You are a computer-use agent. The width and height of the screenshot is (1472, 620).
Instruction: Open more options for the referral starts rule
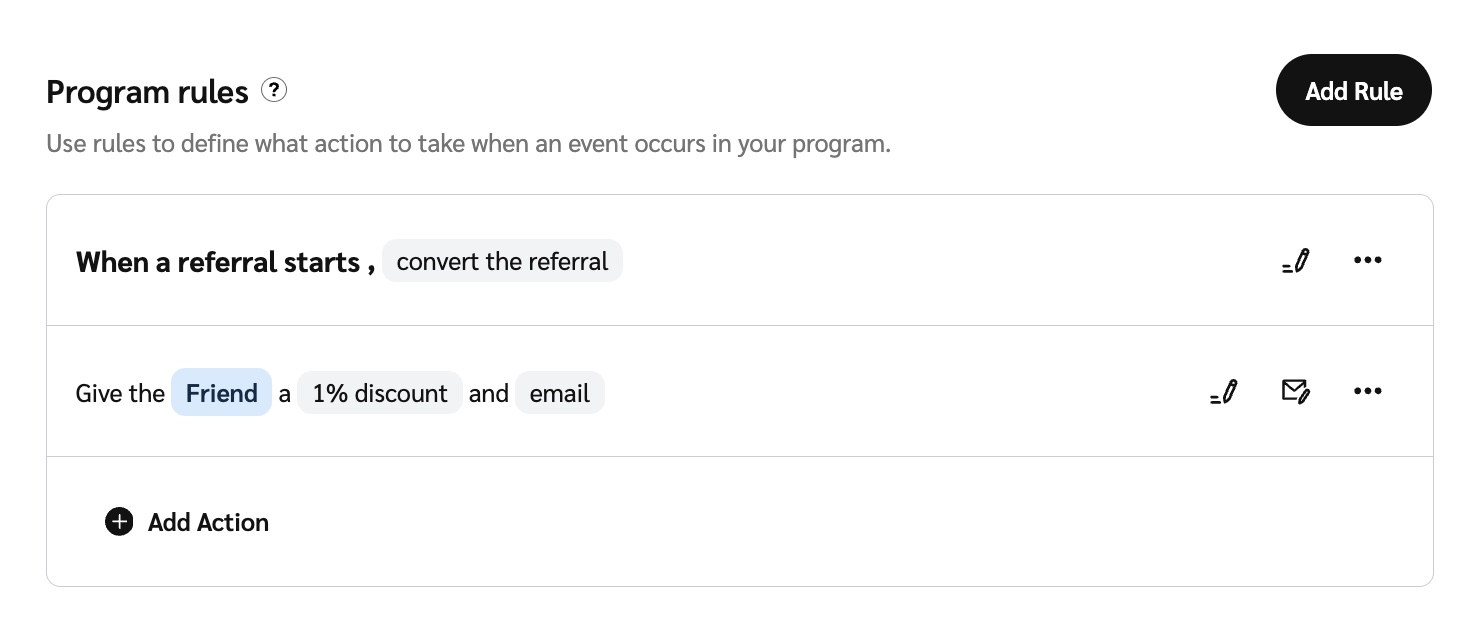point(1367,261)
